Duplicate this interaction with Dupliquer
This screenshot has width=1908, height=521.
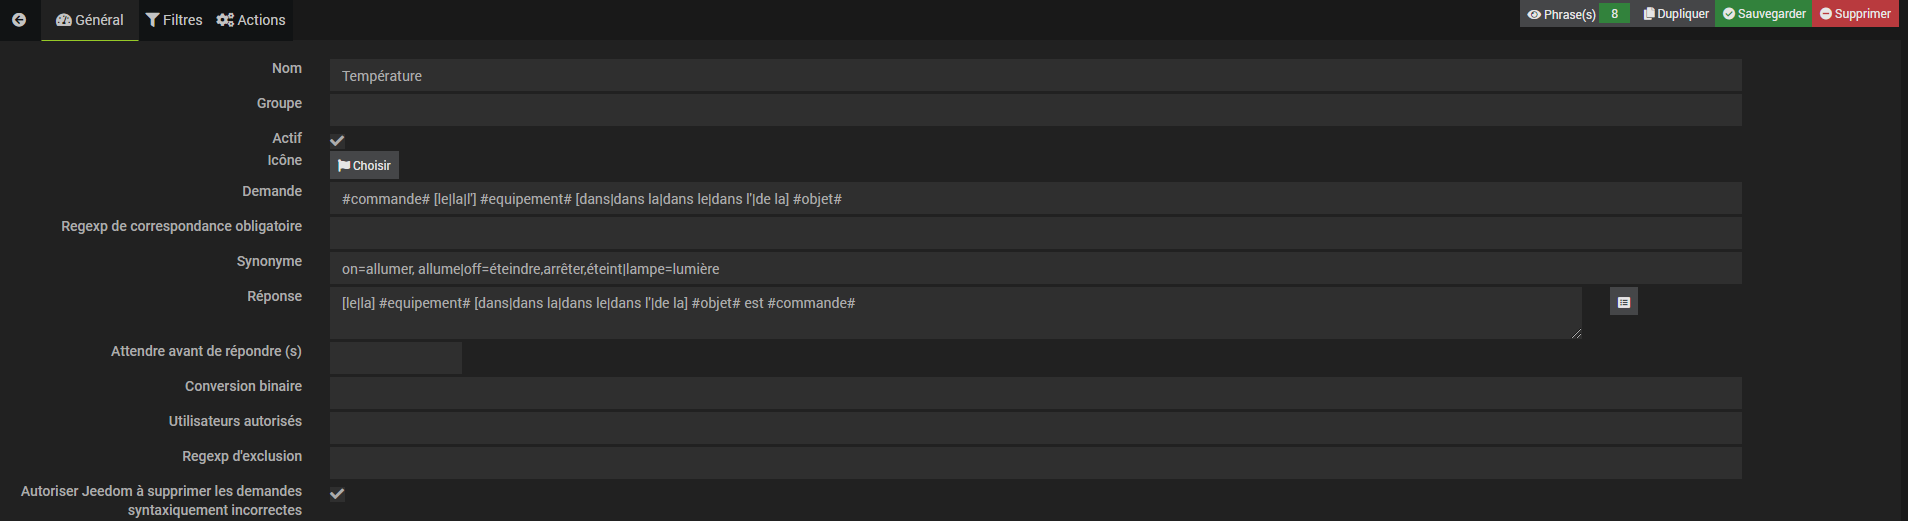[1676, 14]
